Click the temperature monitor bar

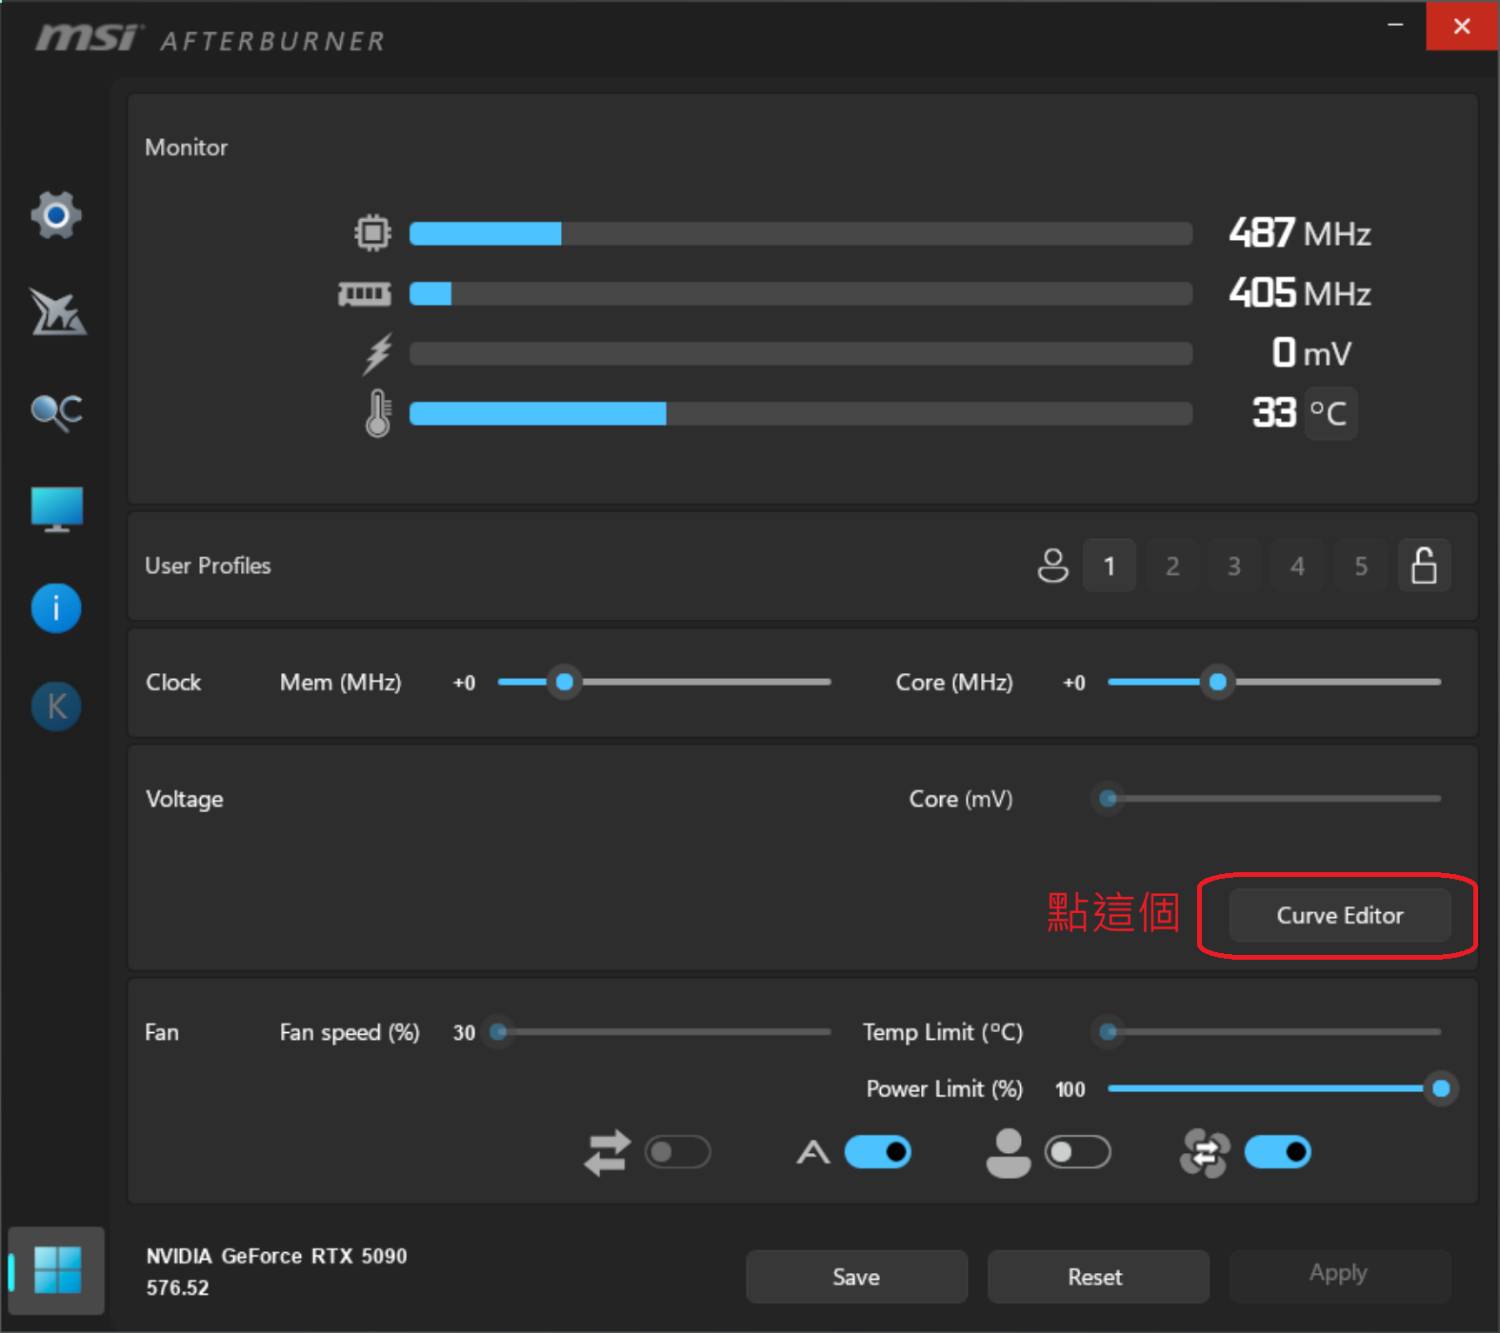point(801,414)
